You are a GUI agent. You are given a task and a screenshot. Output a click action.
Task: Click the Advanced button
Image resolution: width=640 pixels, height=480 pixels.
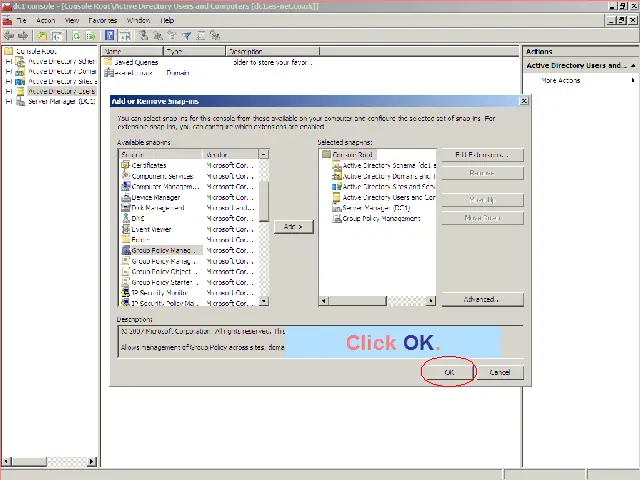coord(482,299)
